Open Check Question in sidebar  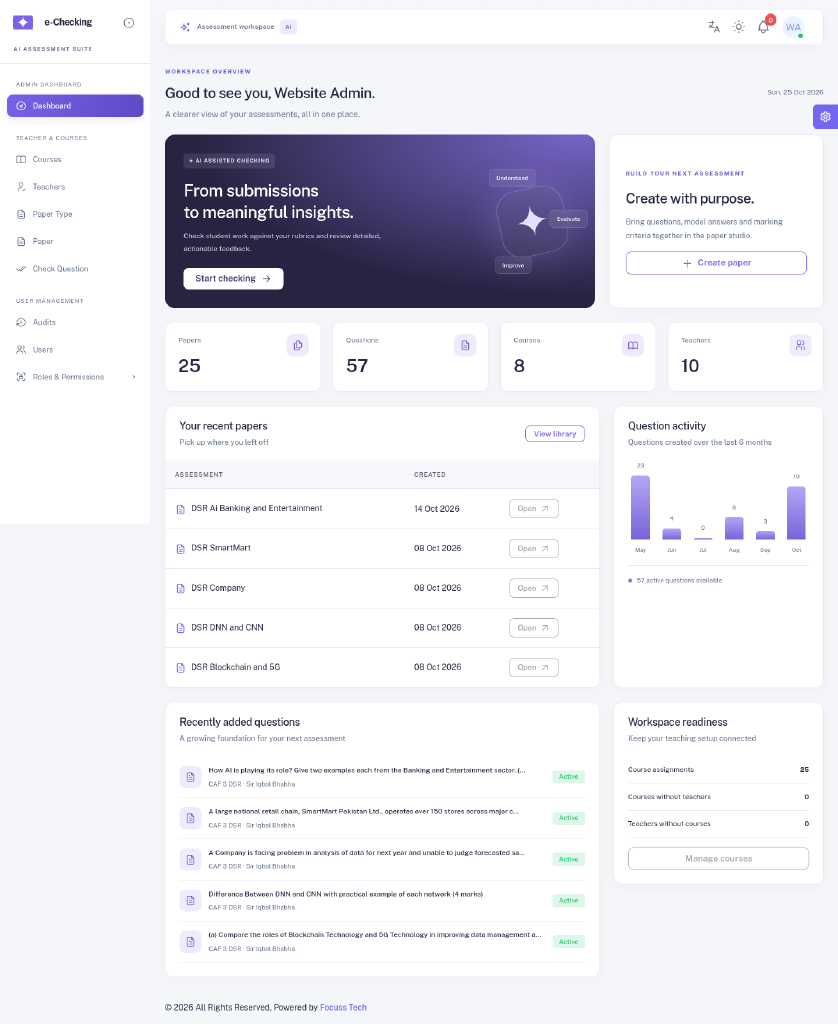[x=75, y=268]
